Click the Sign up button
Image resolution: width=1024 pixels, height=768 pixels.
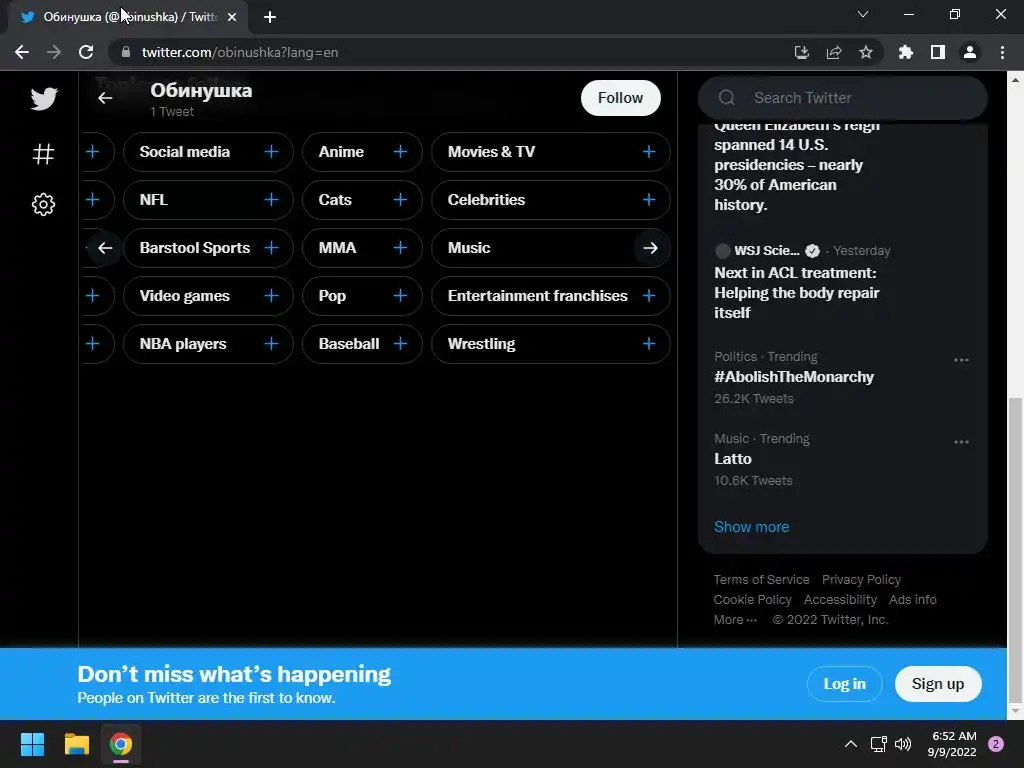click(x=938, y=684)
